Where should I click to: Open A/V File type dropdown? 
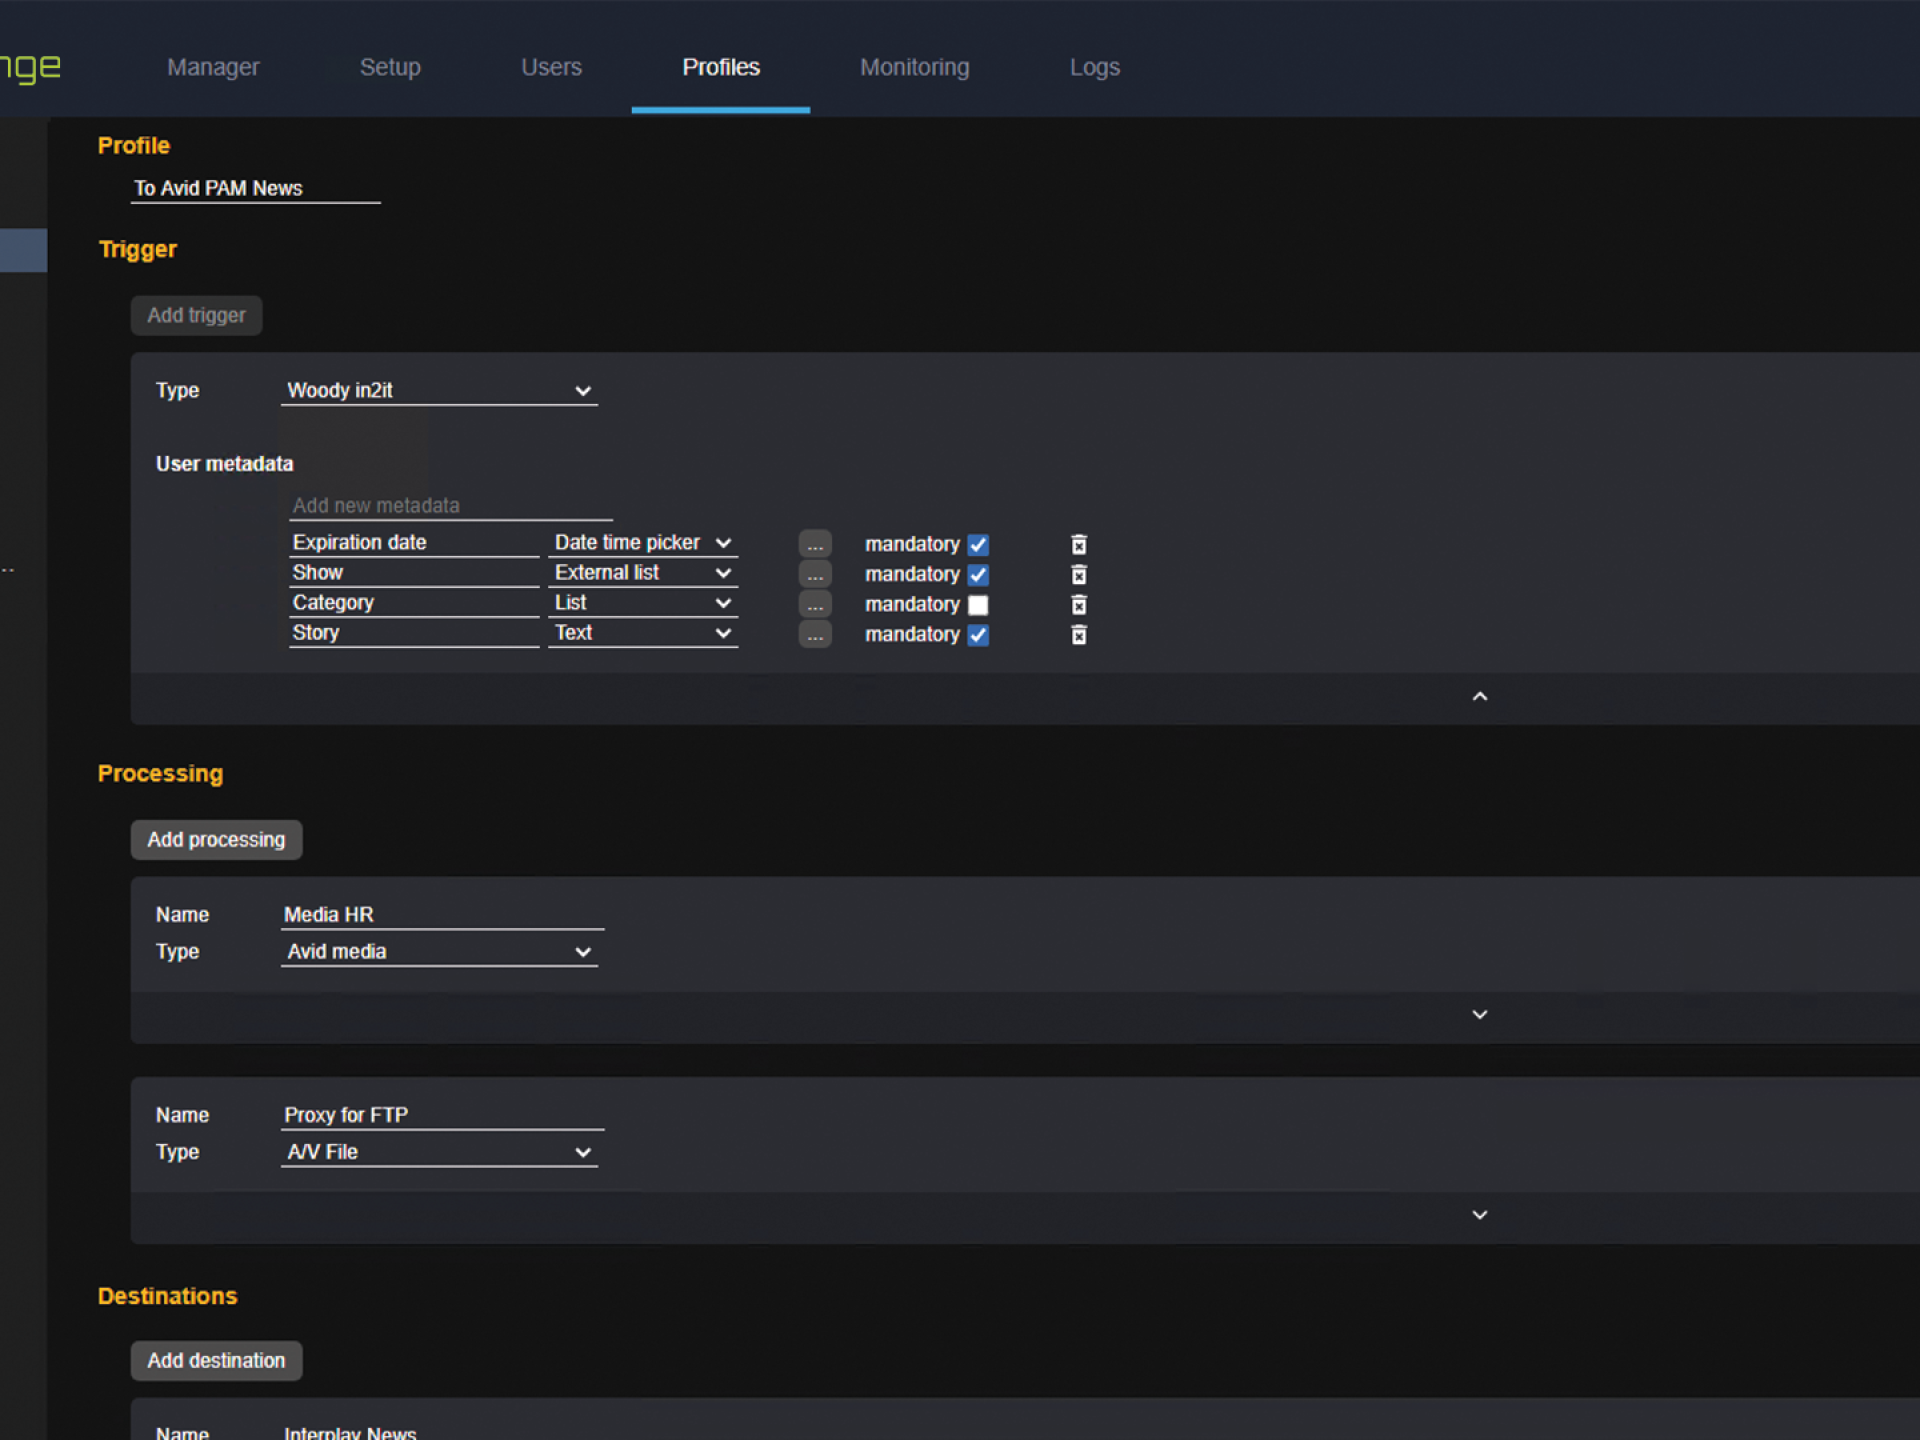439,1152
